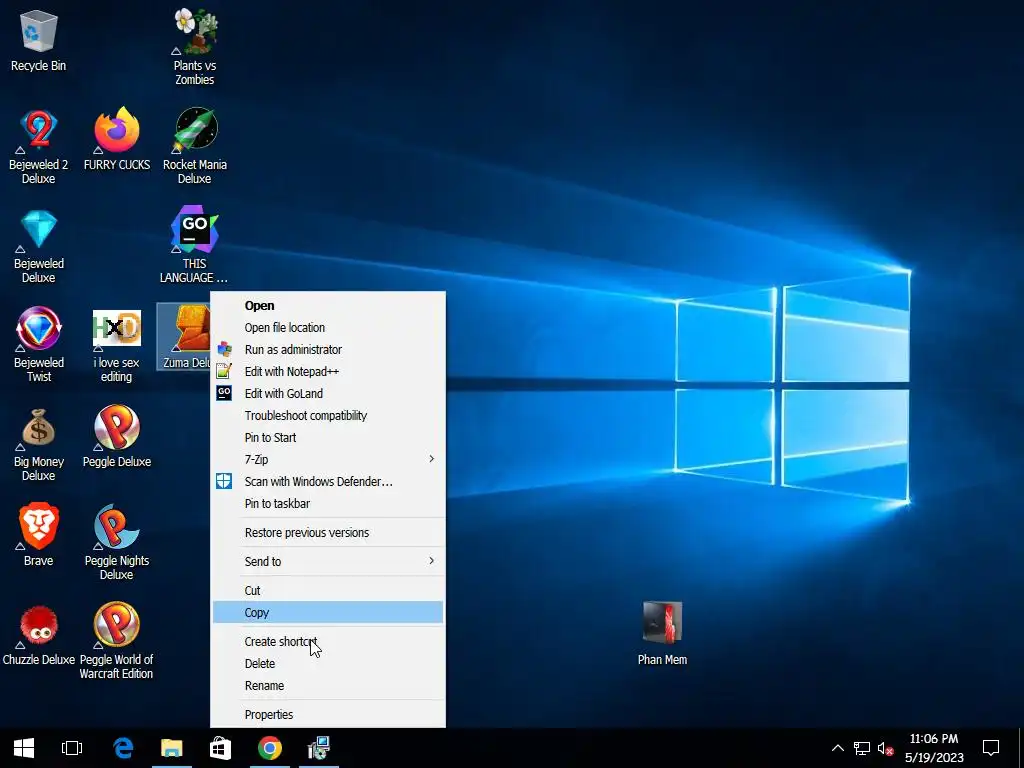Select the HxD 'i love sex editing' shortcut

point(117,345)
